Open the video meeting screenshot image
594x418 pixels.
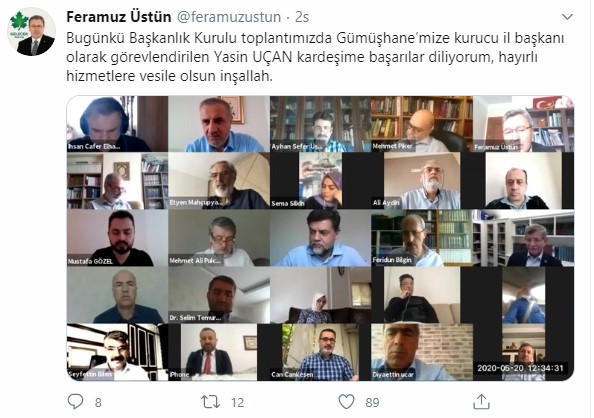click(x=320, y=238)
